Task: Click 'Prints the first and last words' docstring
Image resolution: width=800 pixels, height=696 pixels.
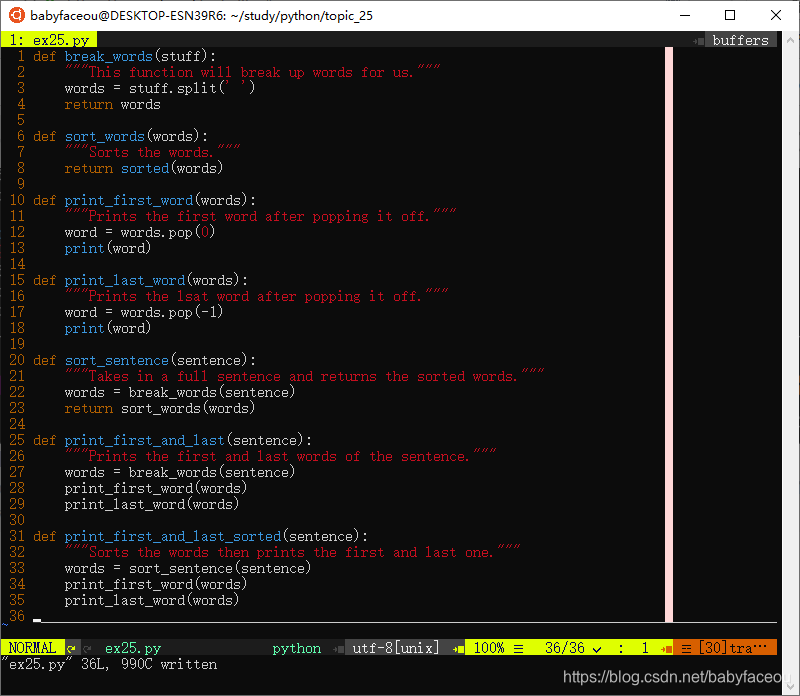Action: [281, 456]
